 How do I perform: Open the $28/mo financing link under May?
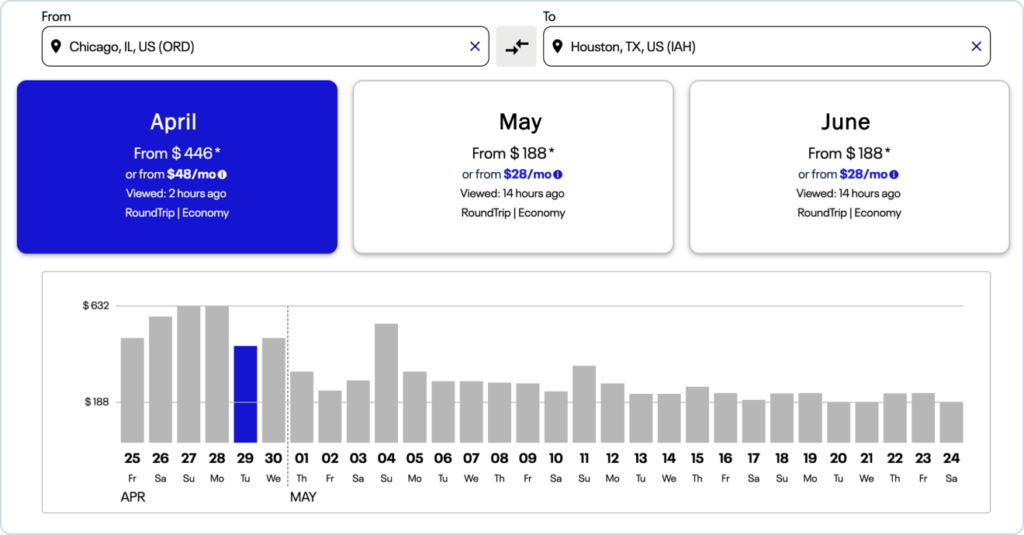[527, 174]
